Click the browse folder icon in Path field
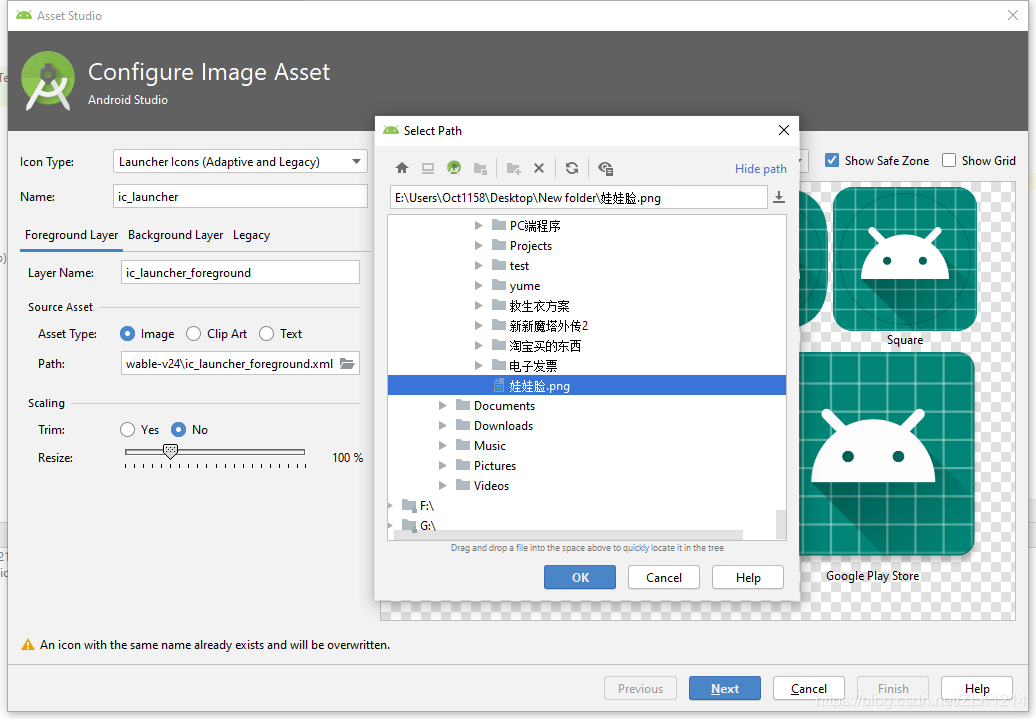1036x719 pixels. 348,363
